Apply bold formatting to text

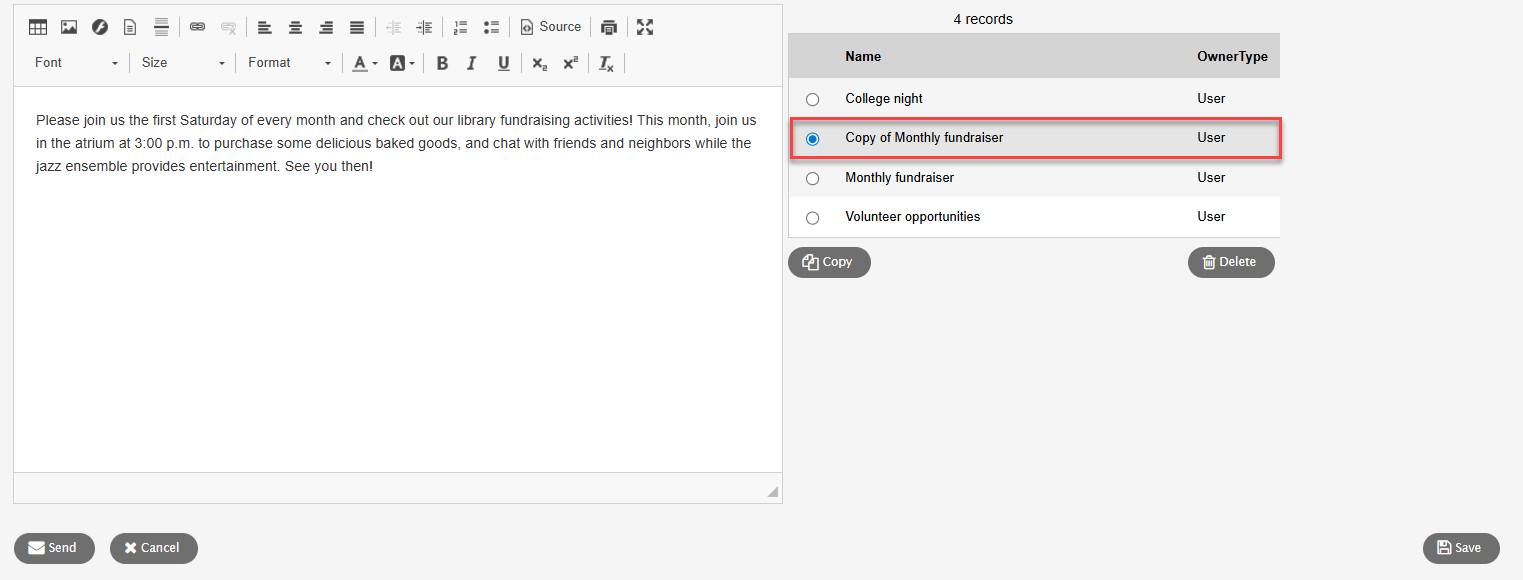pos(442,62)
